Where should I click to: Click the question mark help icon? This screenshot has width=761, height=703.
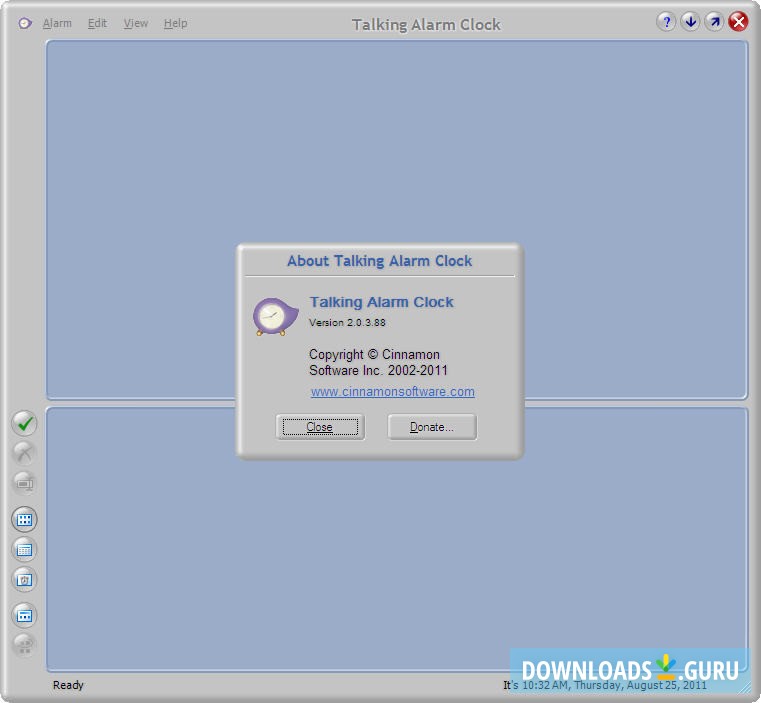pyautogui.click(x=666, y=22)
